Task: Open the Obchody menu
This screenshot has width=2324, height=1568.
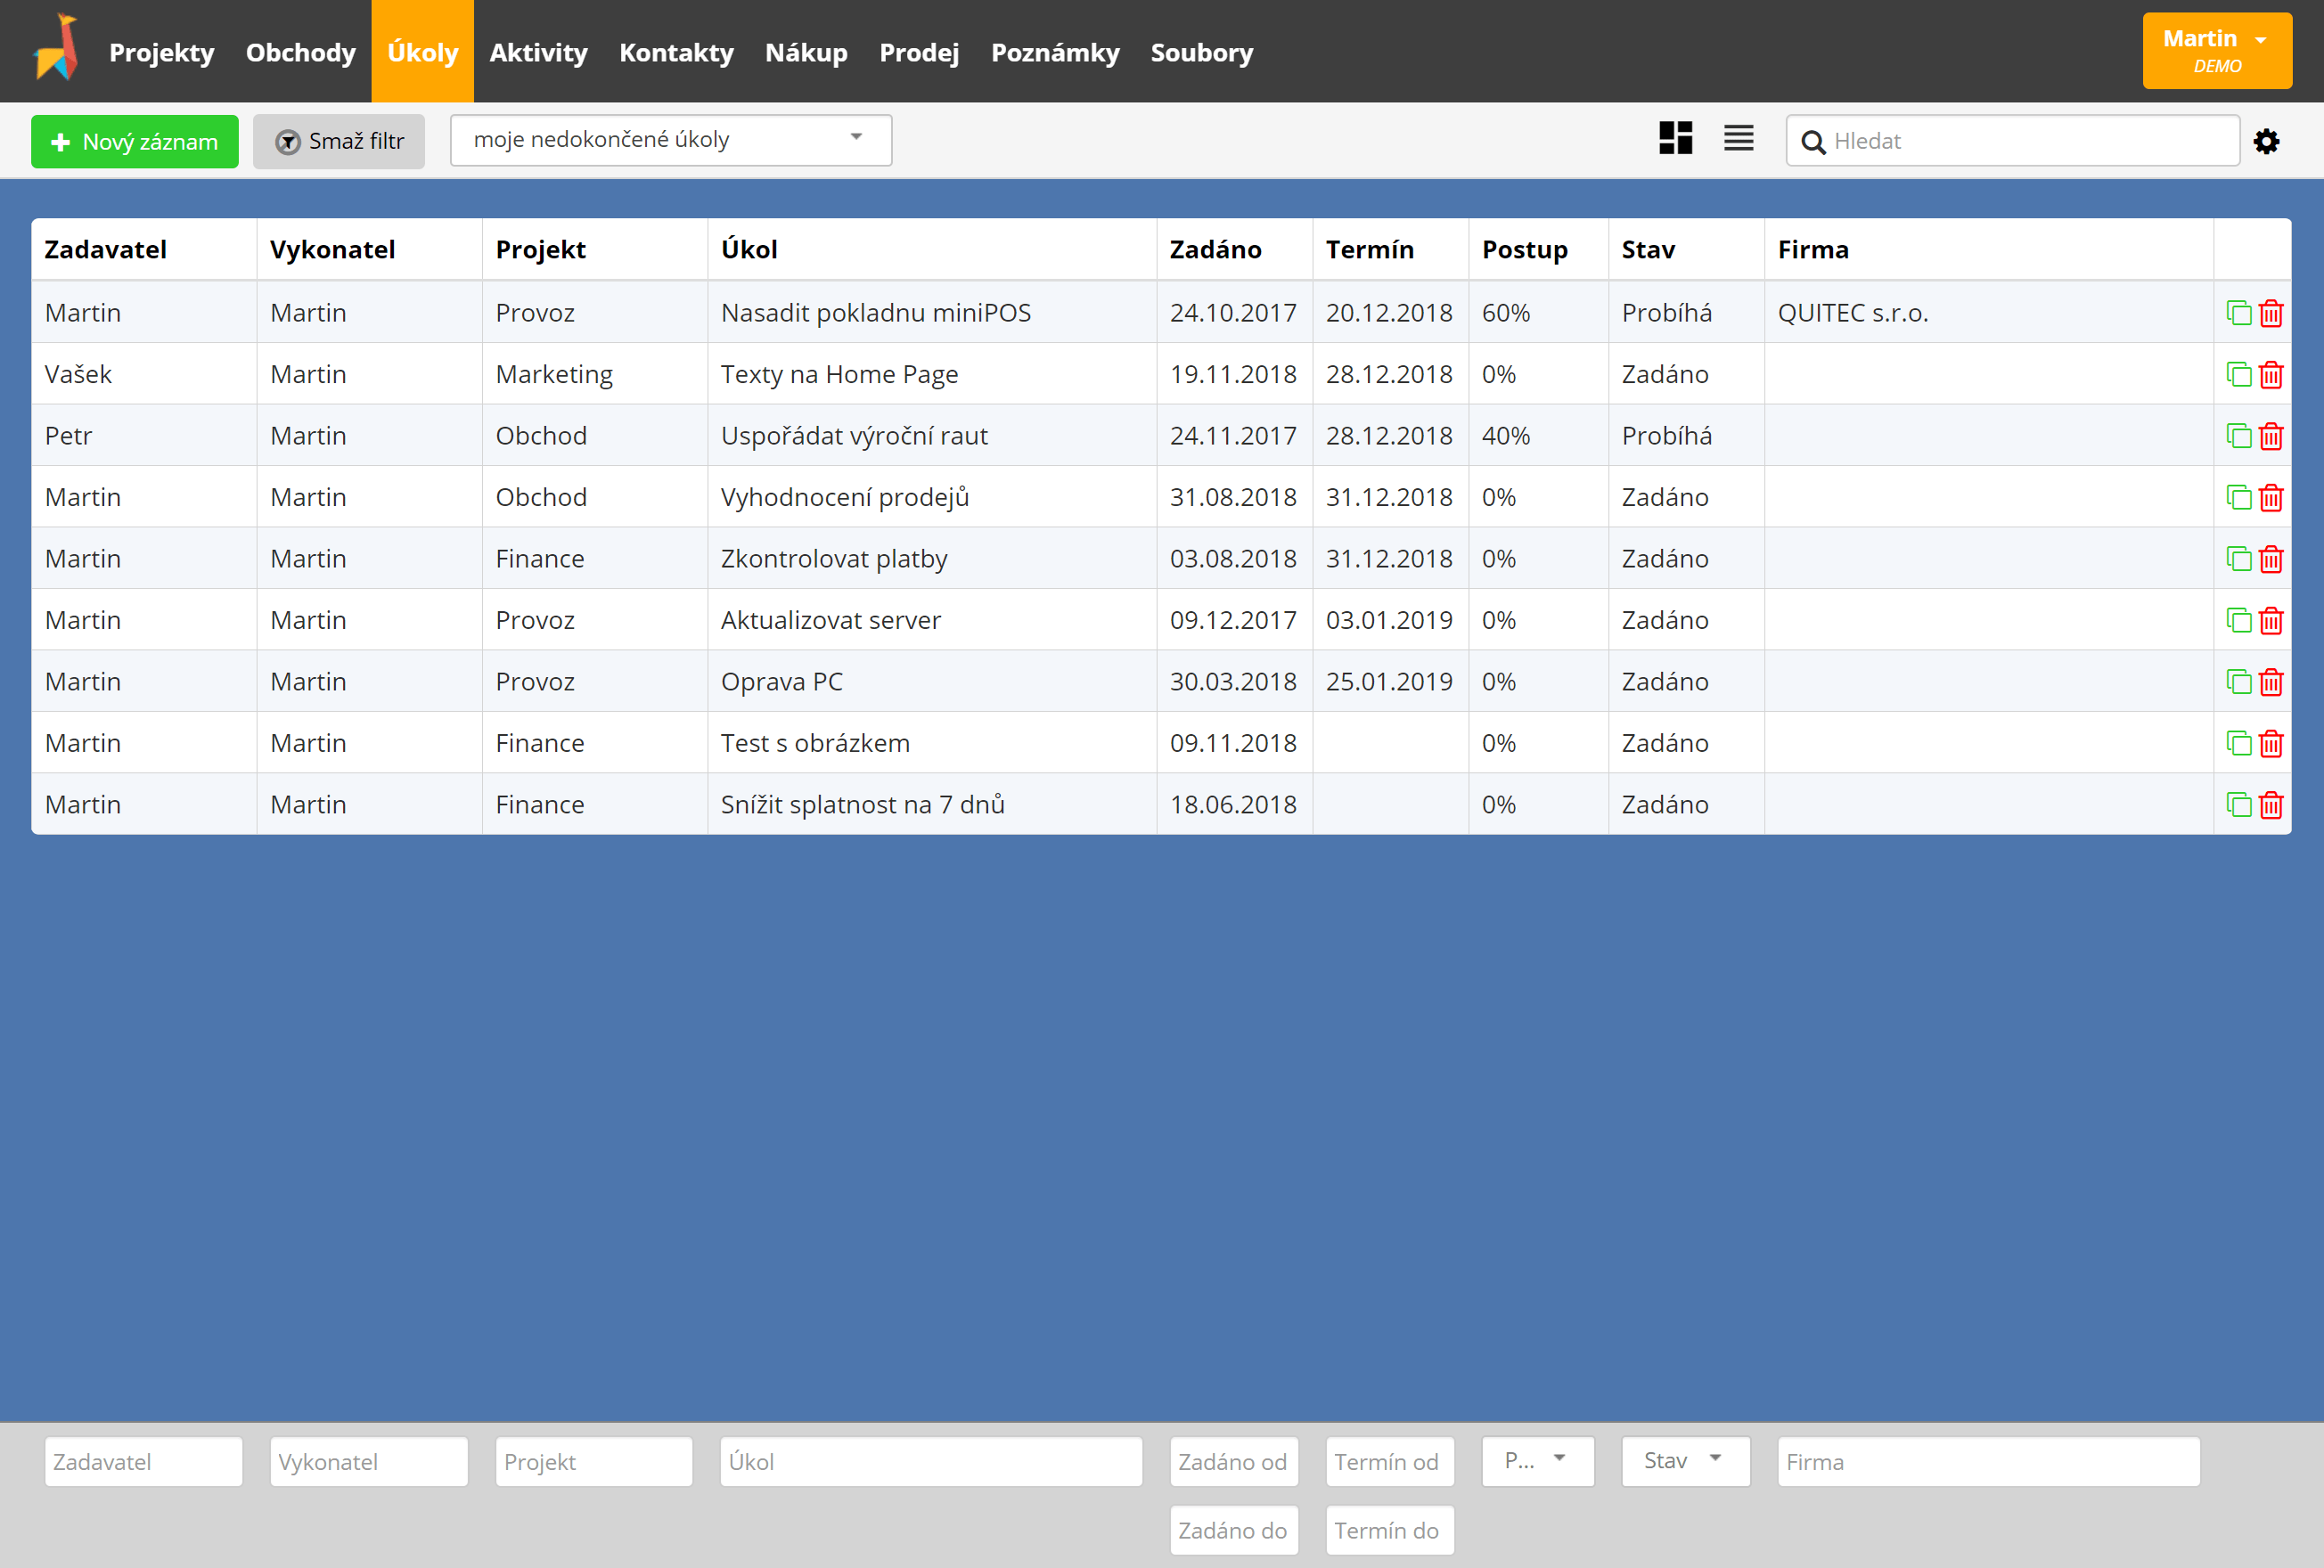Action: tap(300, 52)
